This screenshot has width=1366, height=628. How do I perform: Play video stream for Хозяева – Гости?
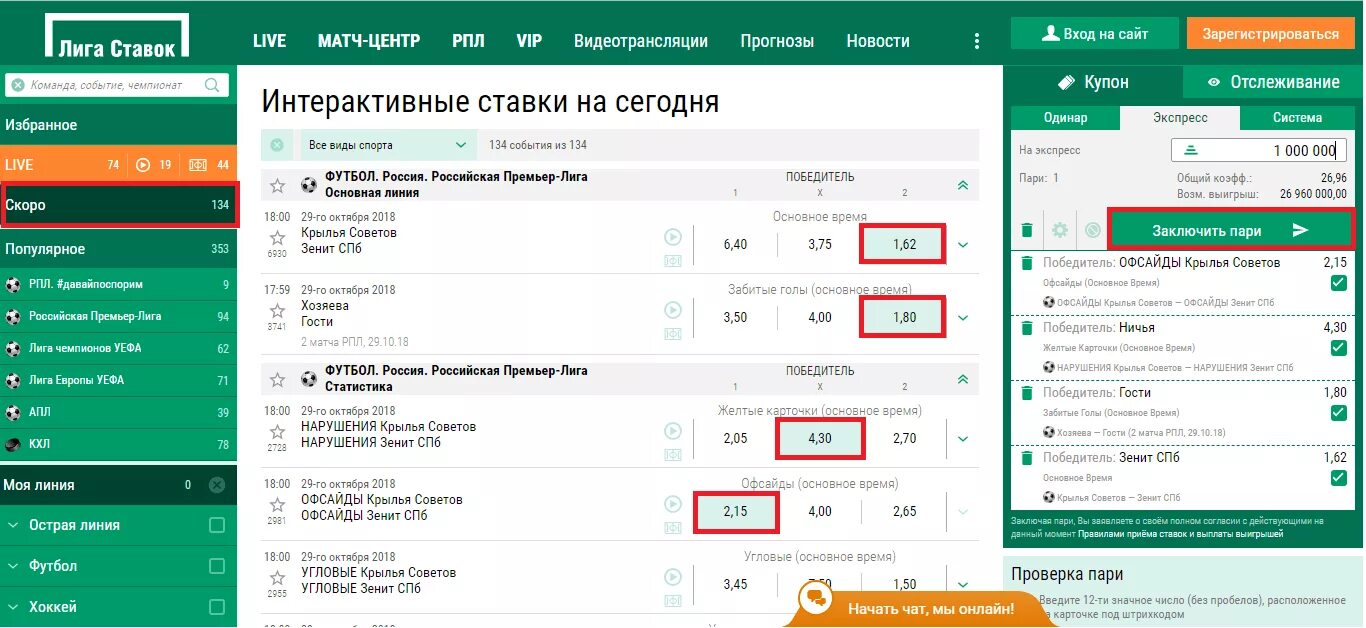pyautogui.click(x=673, y=310)
